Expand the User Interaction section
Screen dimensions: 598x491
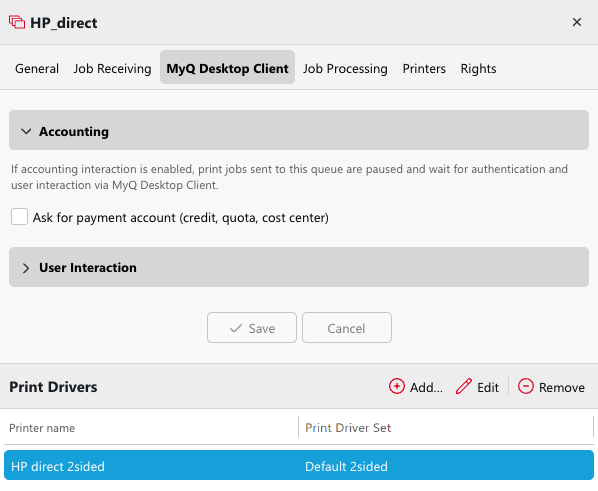(299, 267)
